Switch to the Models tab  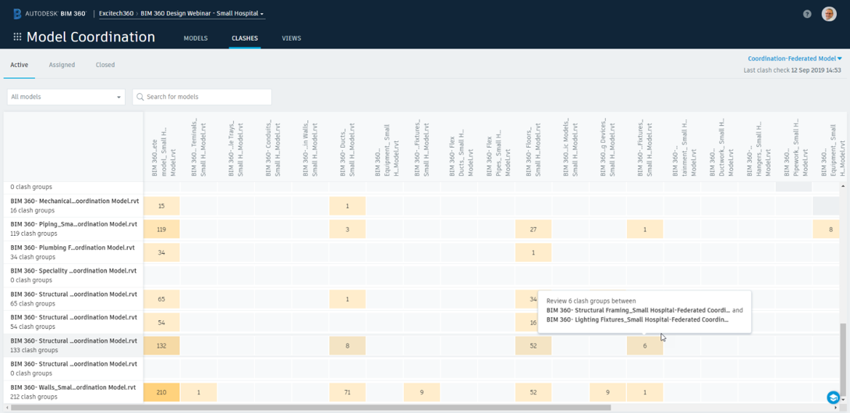click(x=196, y=38)
